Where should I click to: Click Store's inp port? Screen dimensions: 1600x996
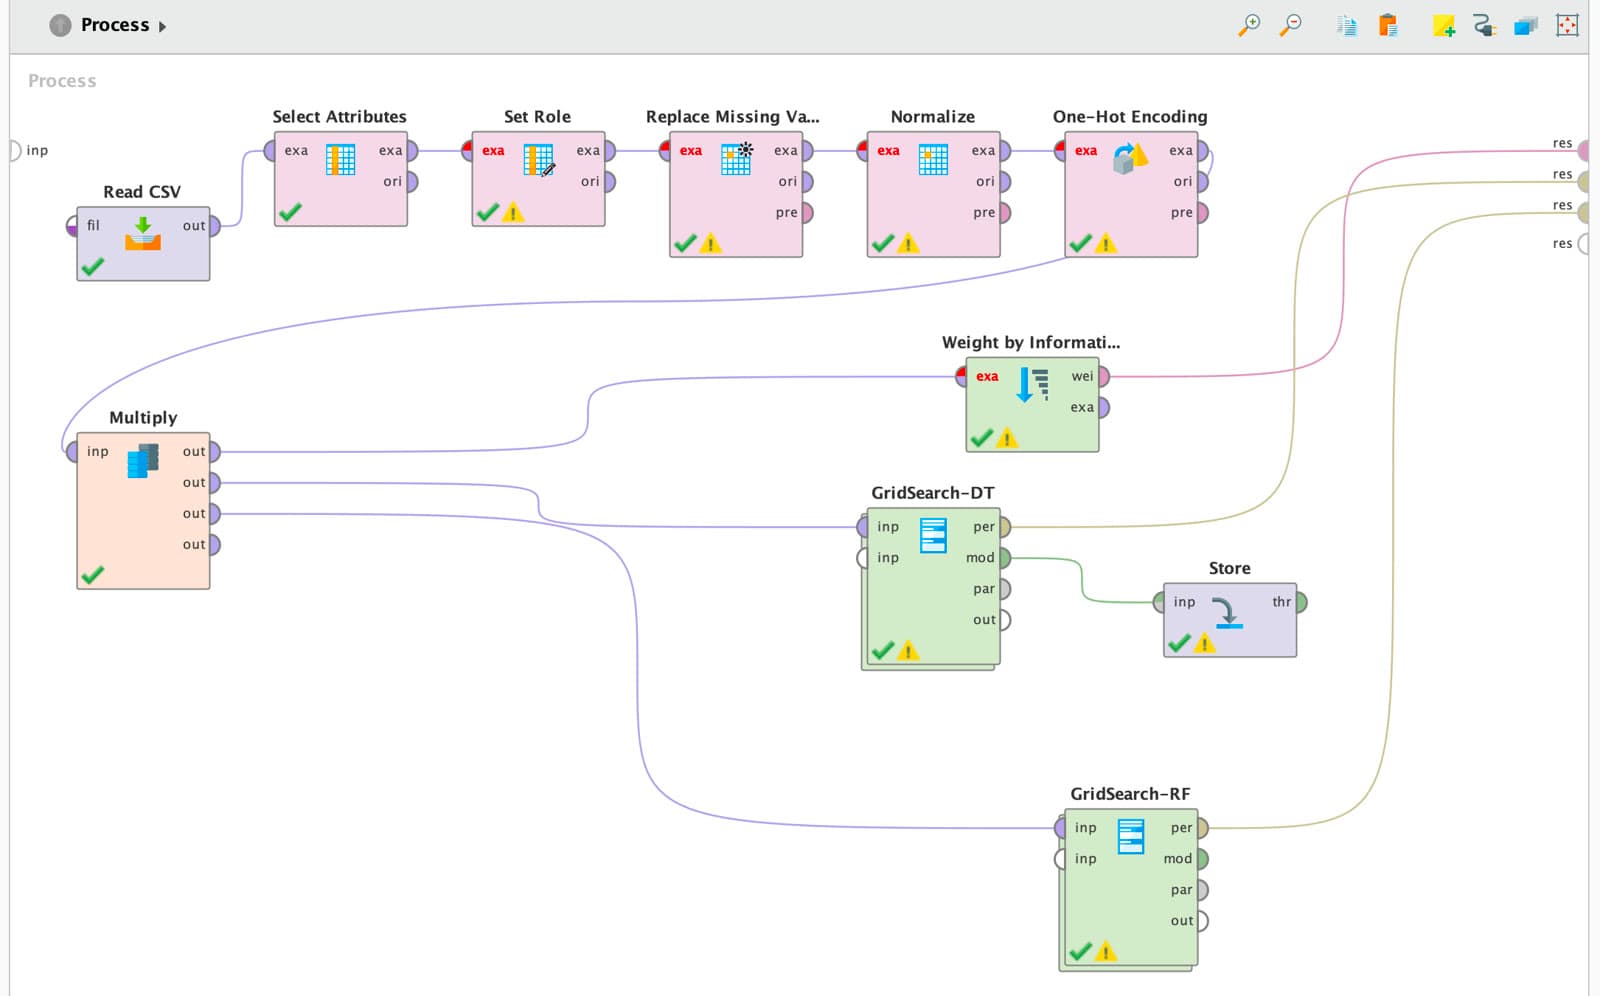pyautogui.click(x=1159, y=602)
